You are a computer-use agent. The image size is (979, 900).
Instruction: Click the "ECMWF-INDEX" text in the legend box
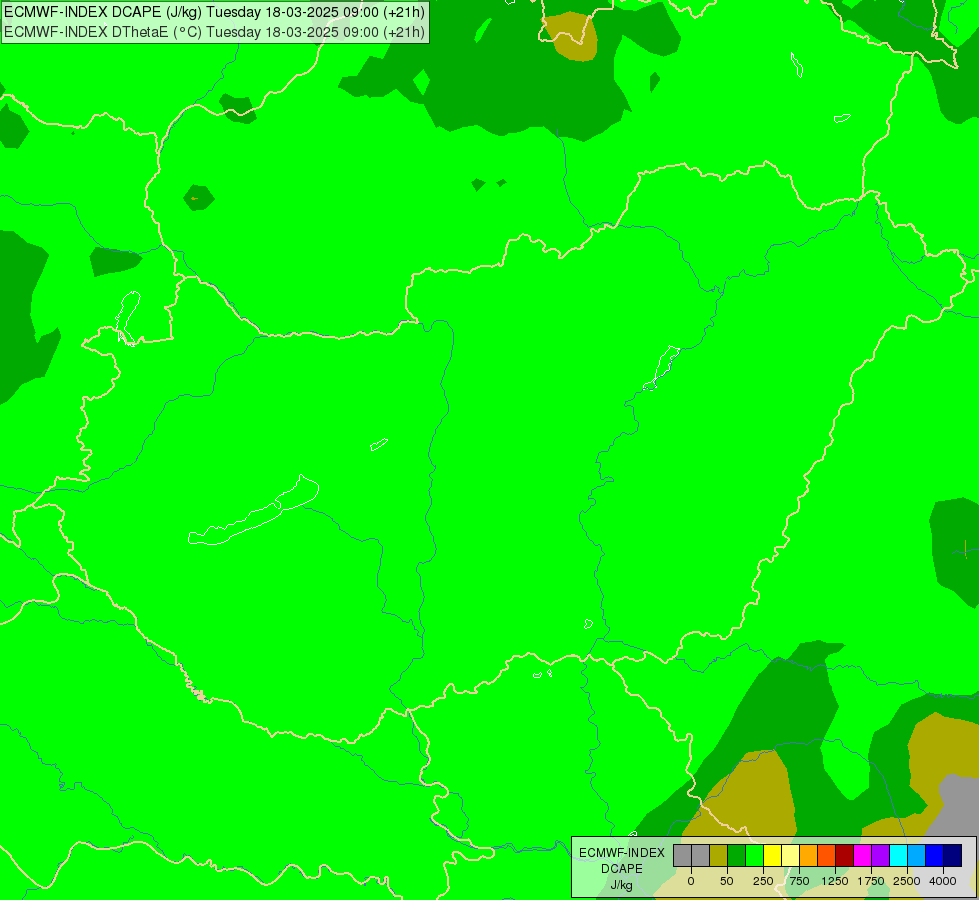pyautogui.click(x=622, y=853)
